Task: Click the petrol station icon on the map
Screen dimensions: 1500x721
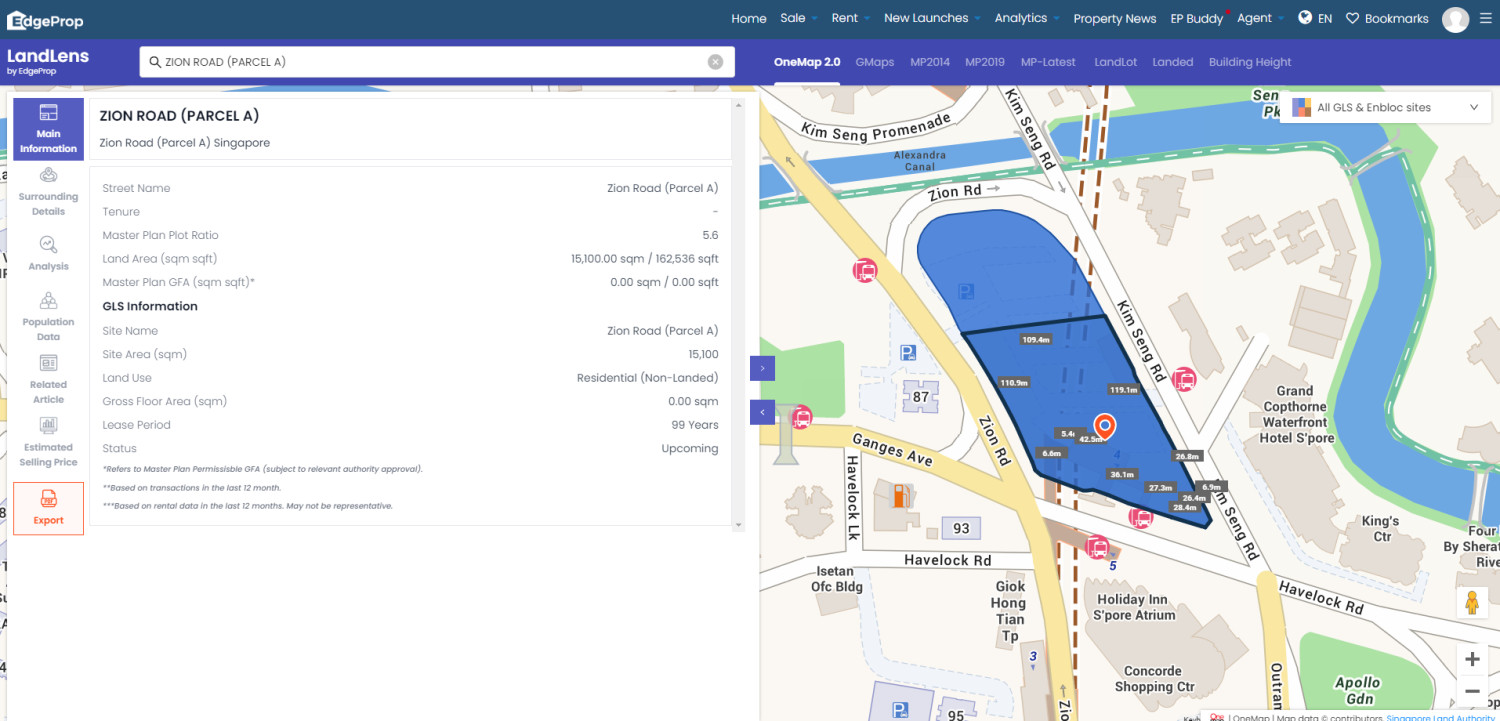Action: pos(900,496)
